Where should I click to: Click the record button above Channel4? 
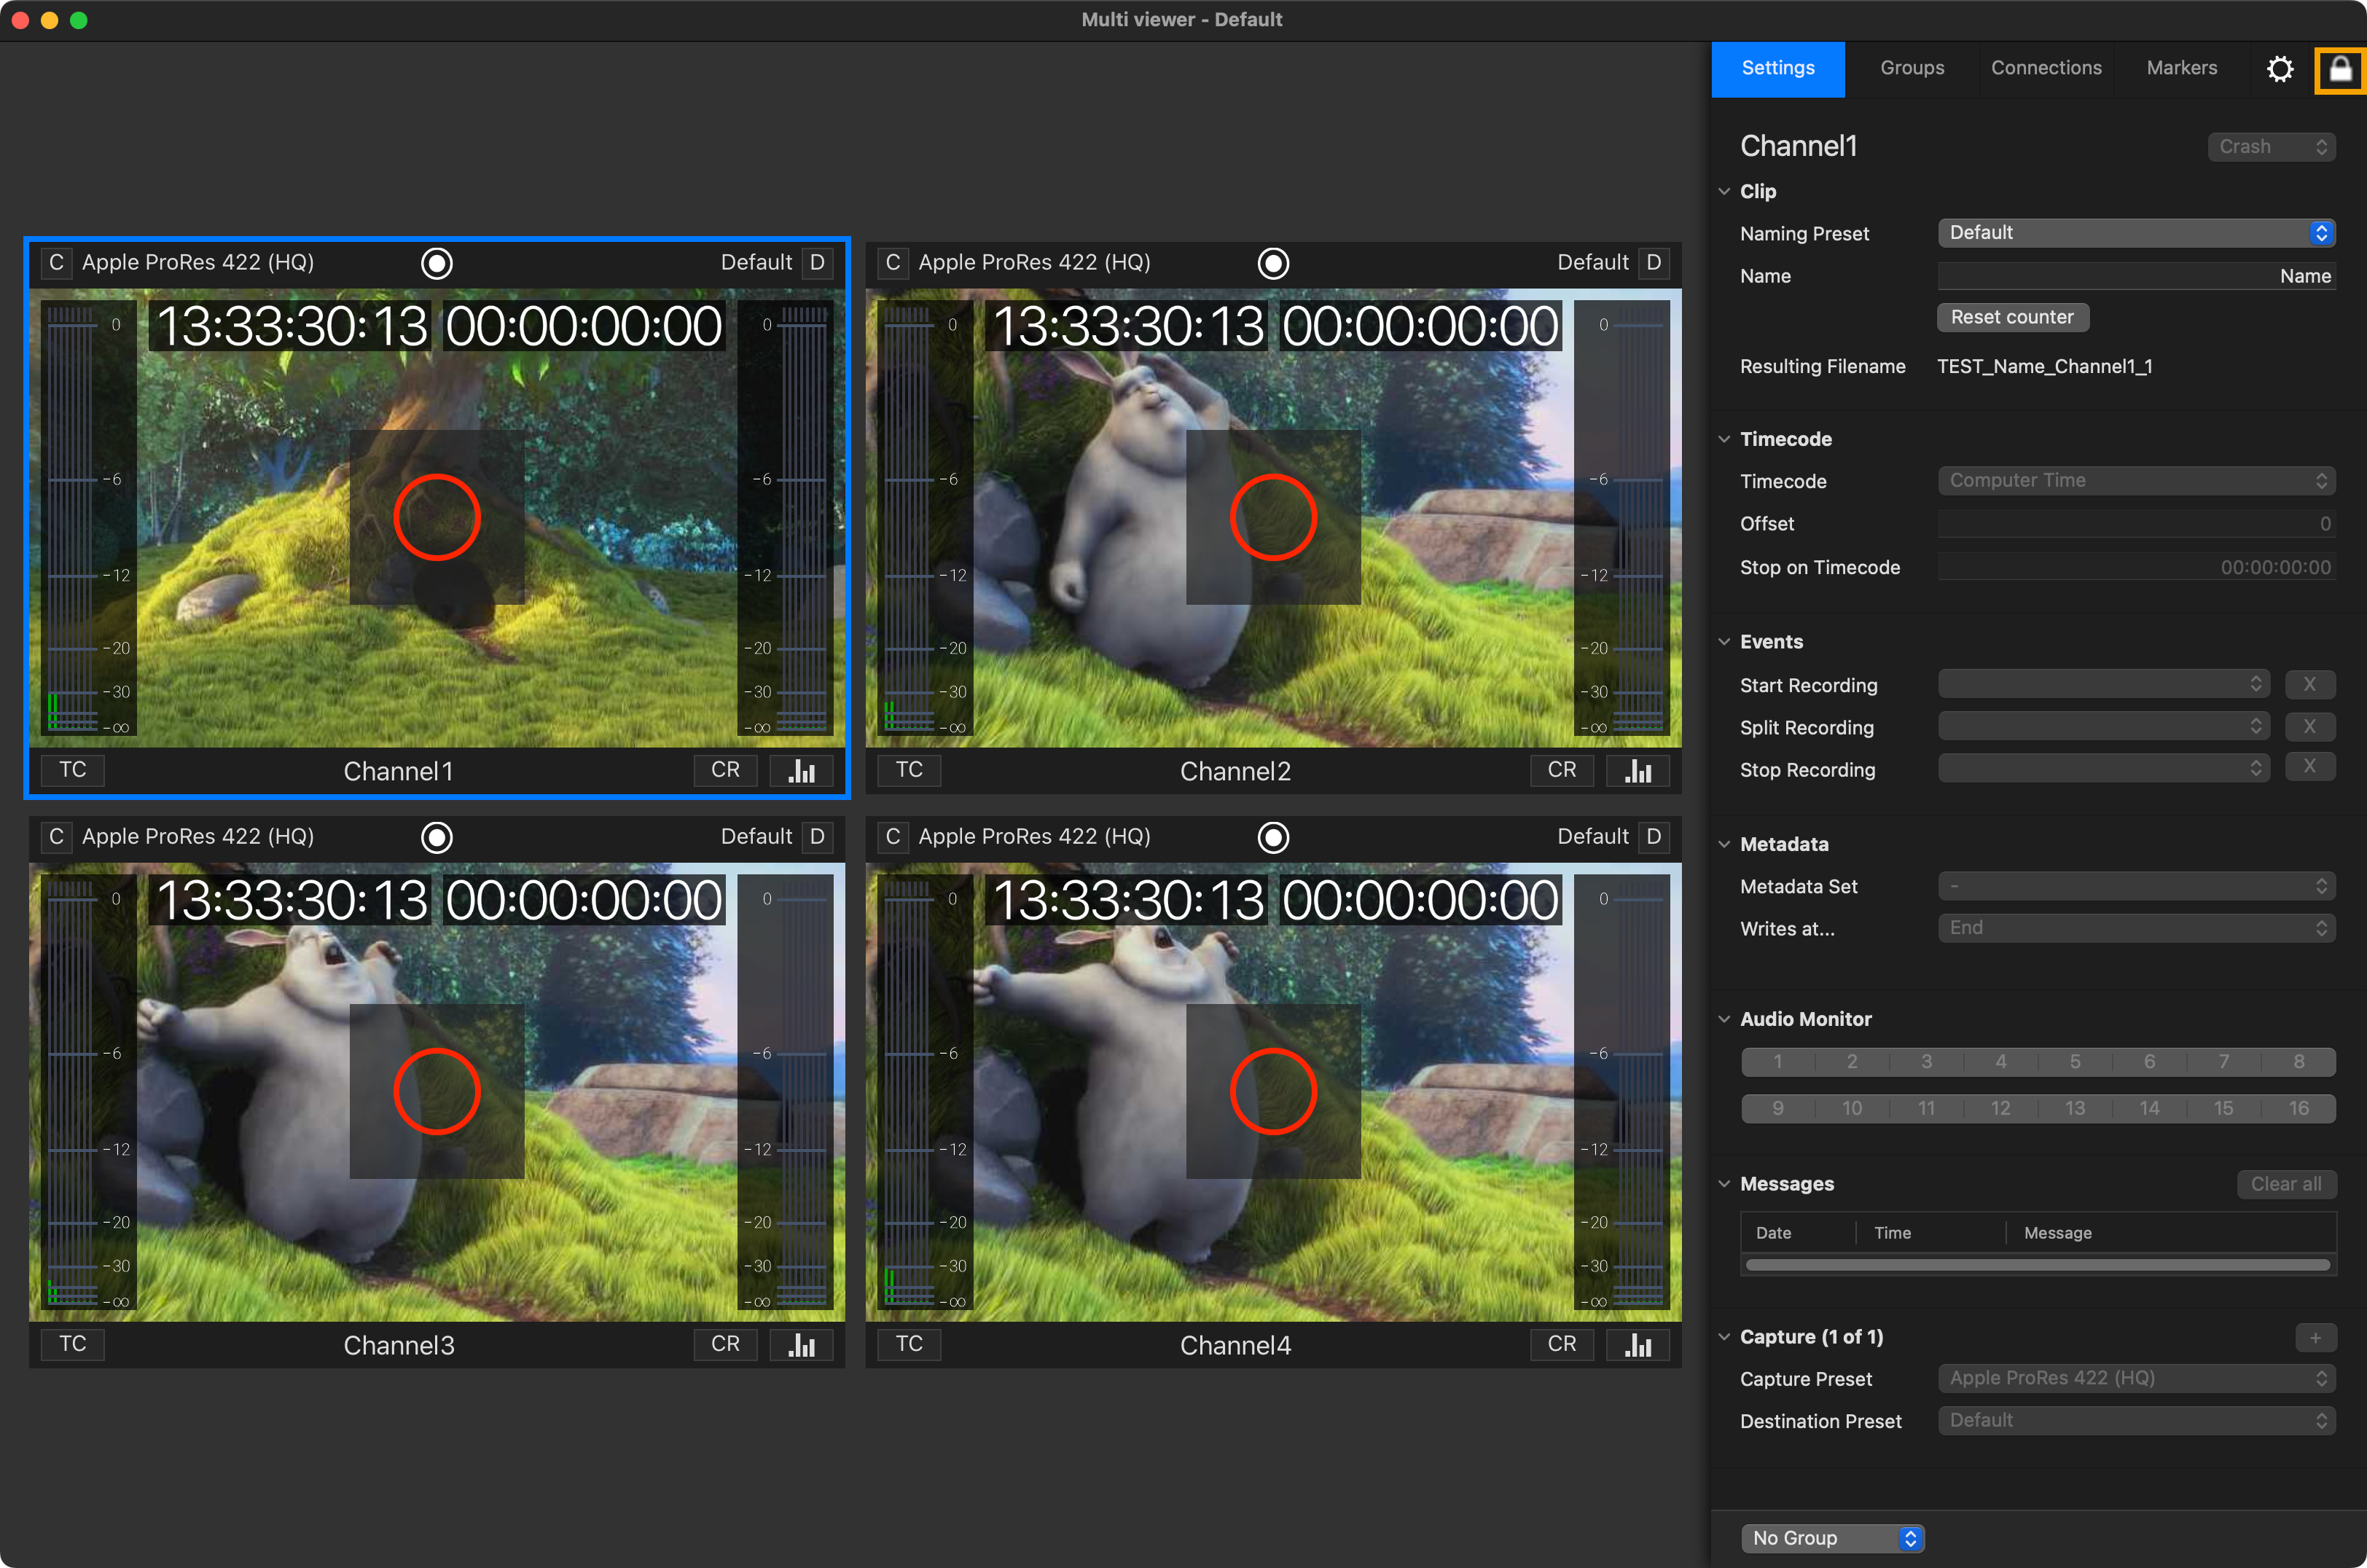click(1273, 837)
